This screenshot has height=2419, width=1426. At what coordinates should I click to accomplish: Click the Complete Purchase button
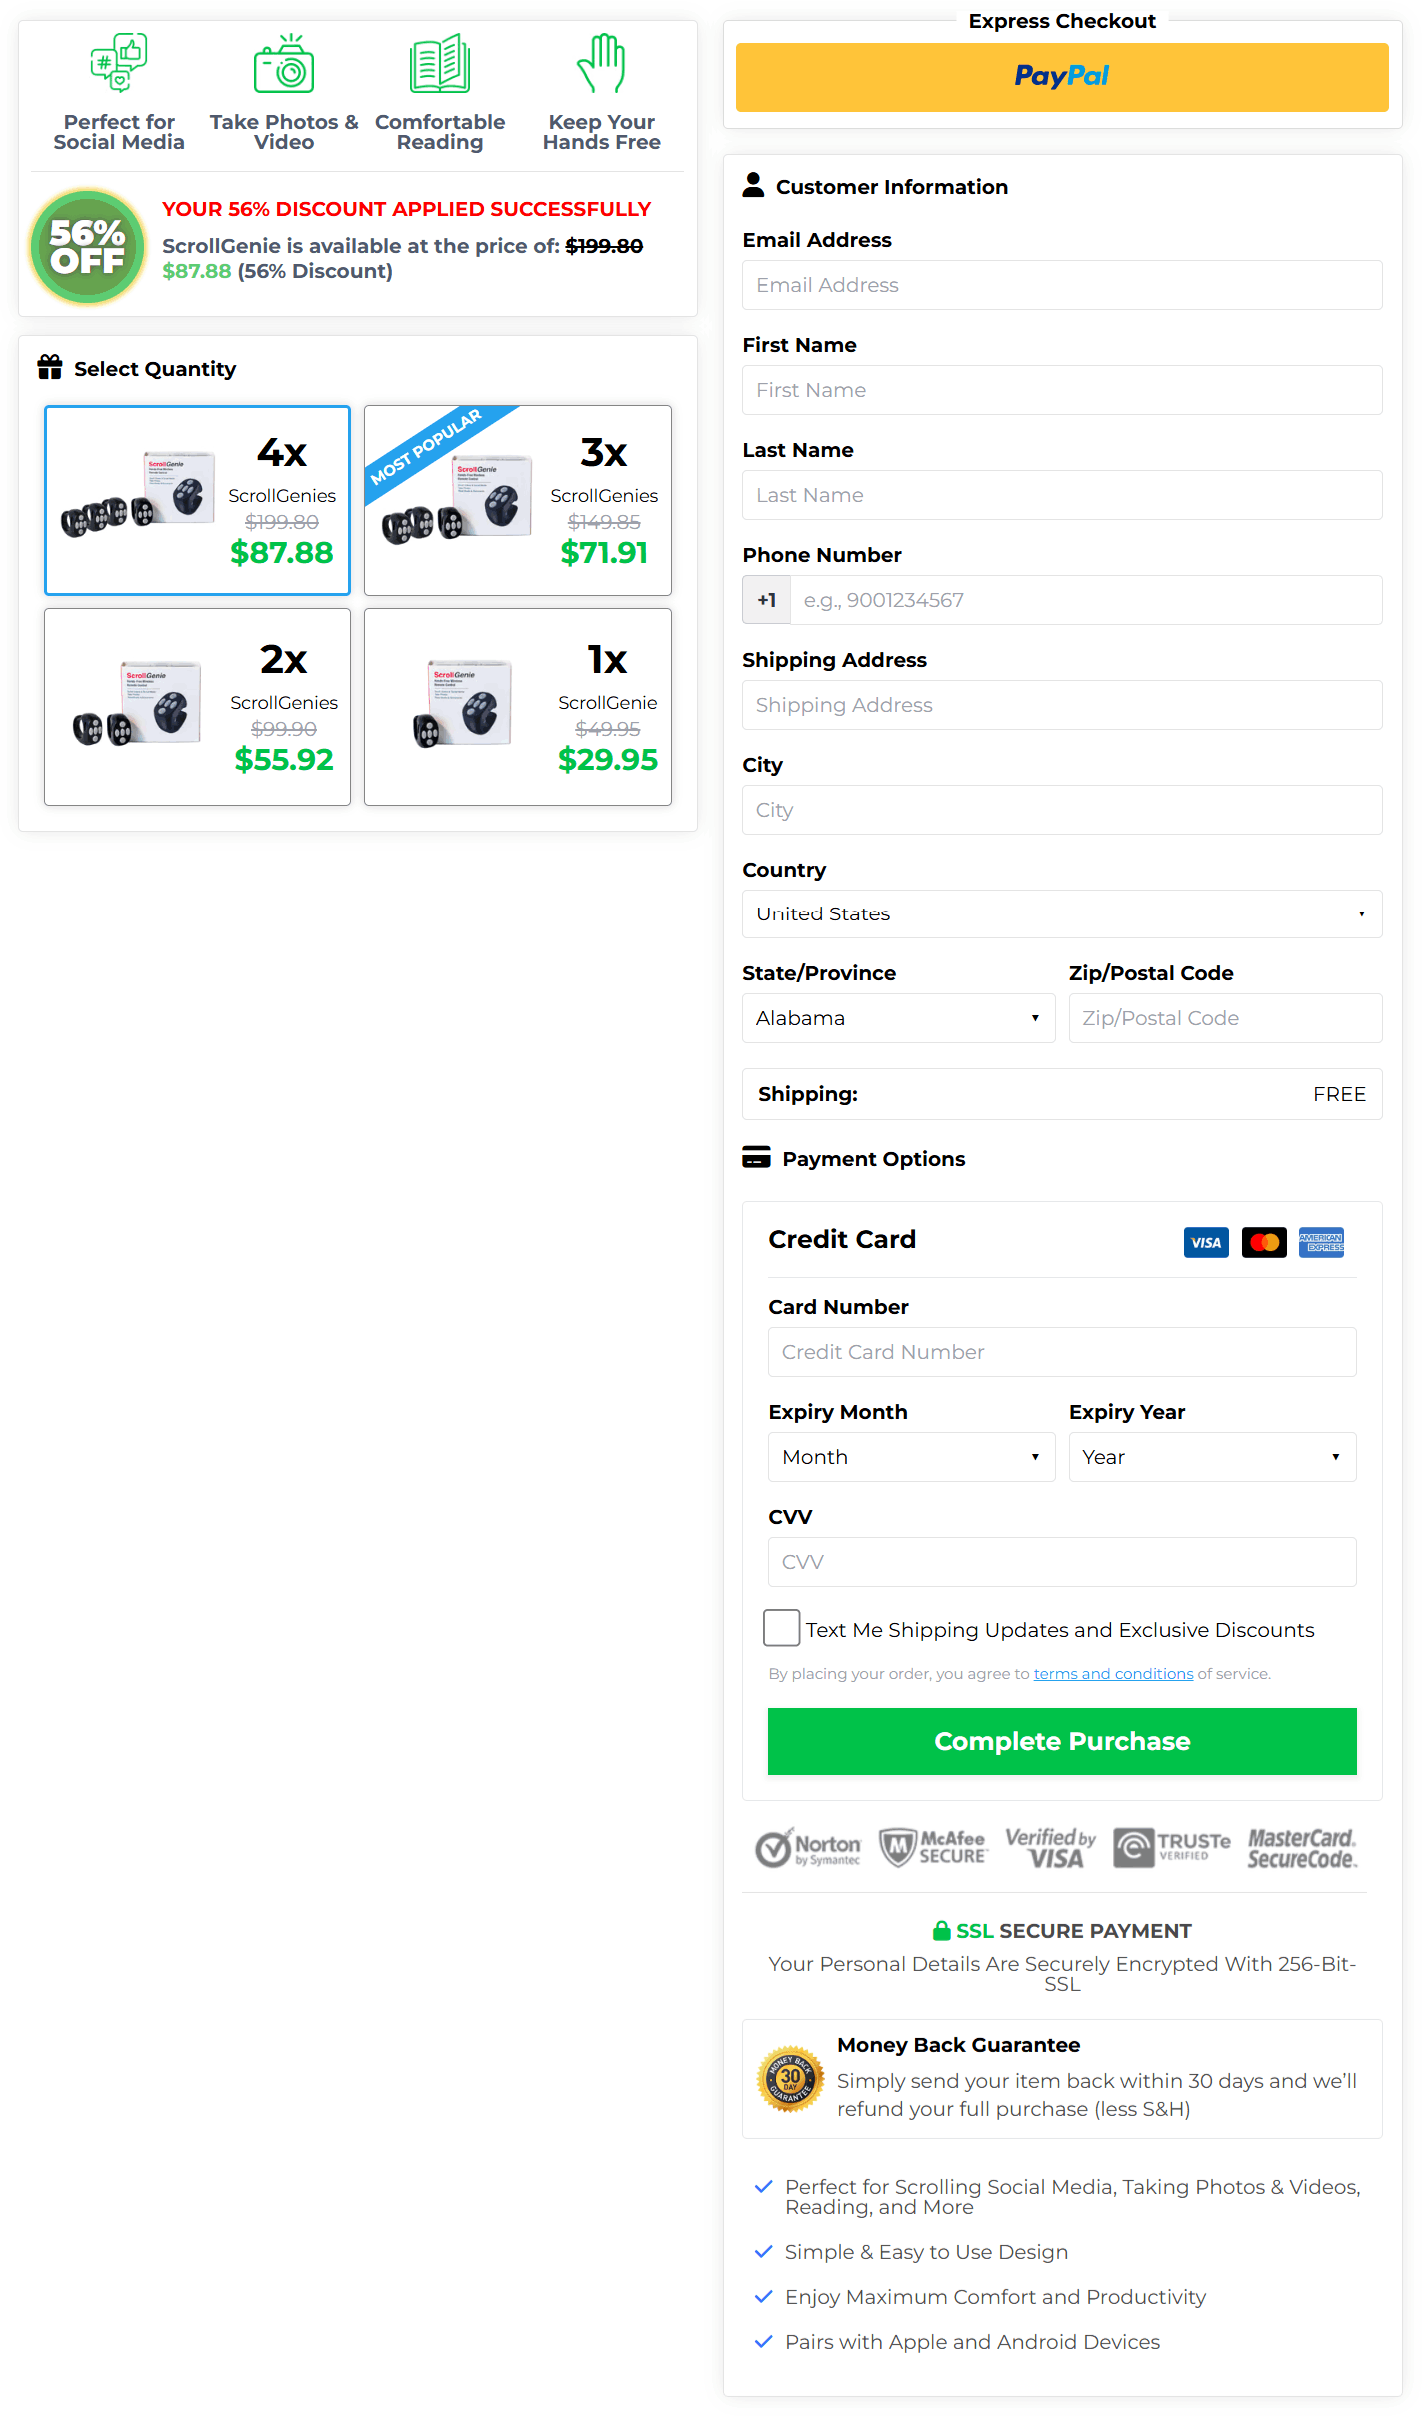pos(1062,1741)
